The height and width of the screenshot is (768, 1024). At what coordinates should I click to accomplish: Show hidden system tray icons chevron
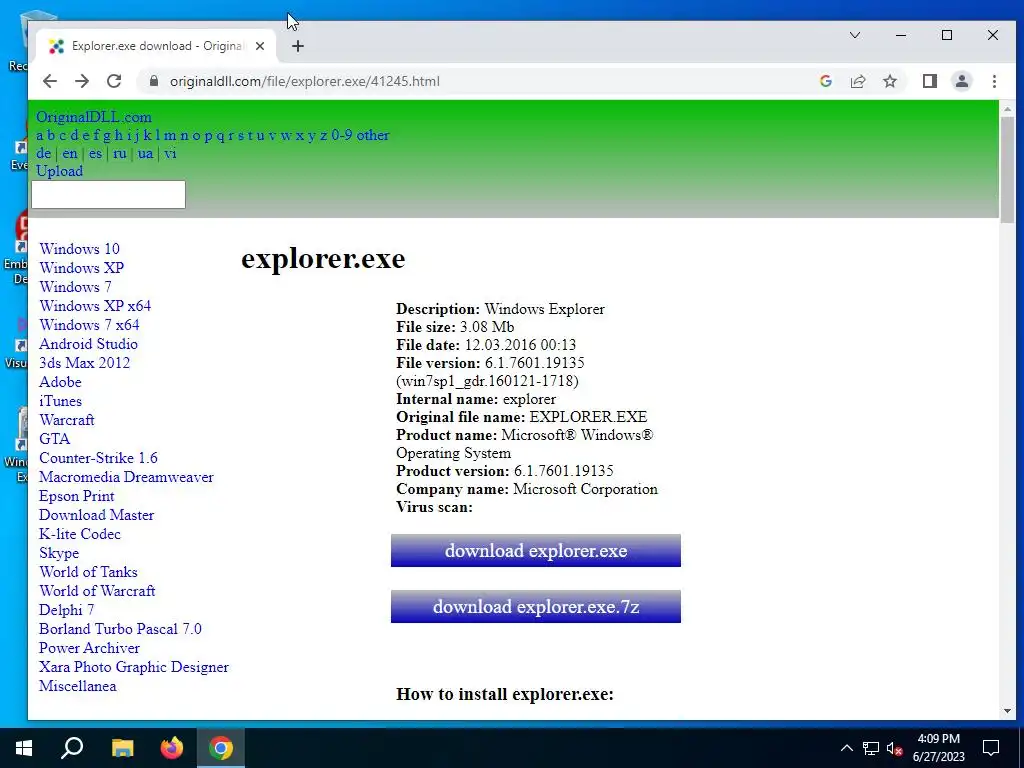pyautogui.click(x=846, y=748)
